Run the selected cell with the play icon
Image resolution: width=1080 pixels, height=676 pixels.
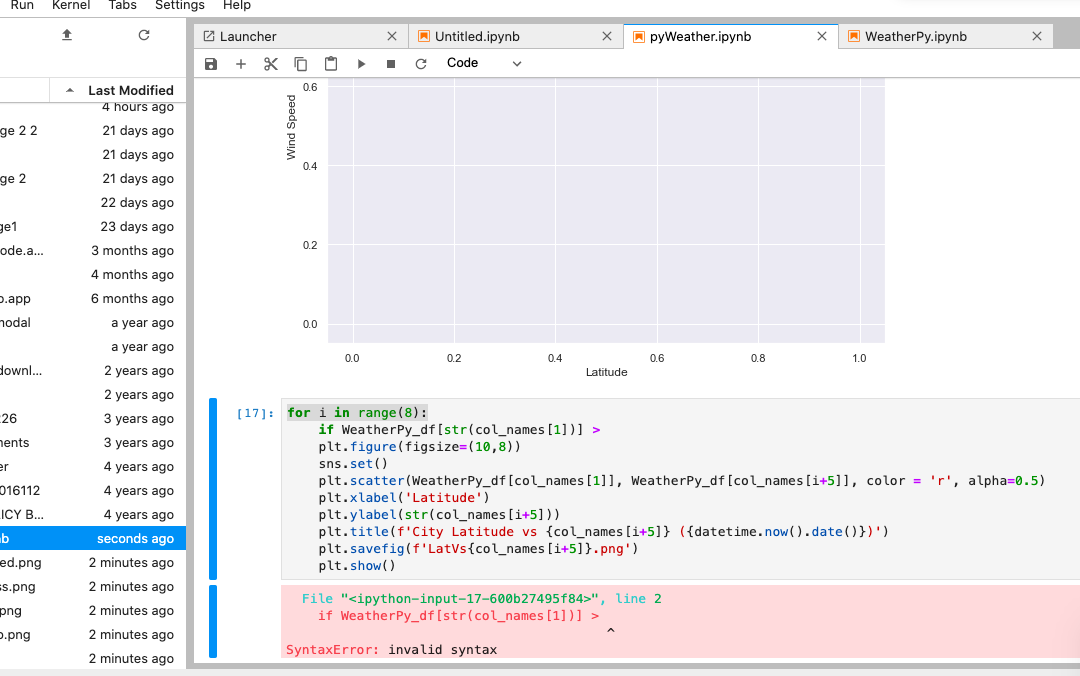coord(361,63)
